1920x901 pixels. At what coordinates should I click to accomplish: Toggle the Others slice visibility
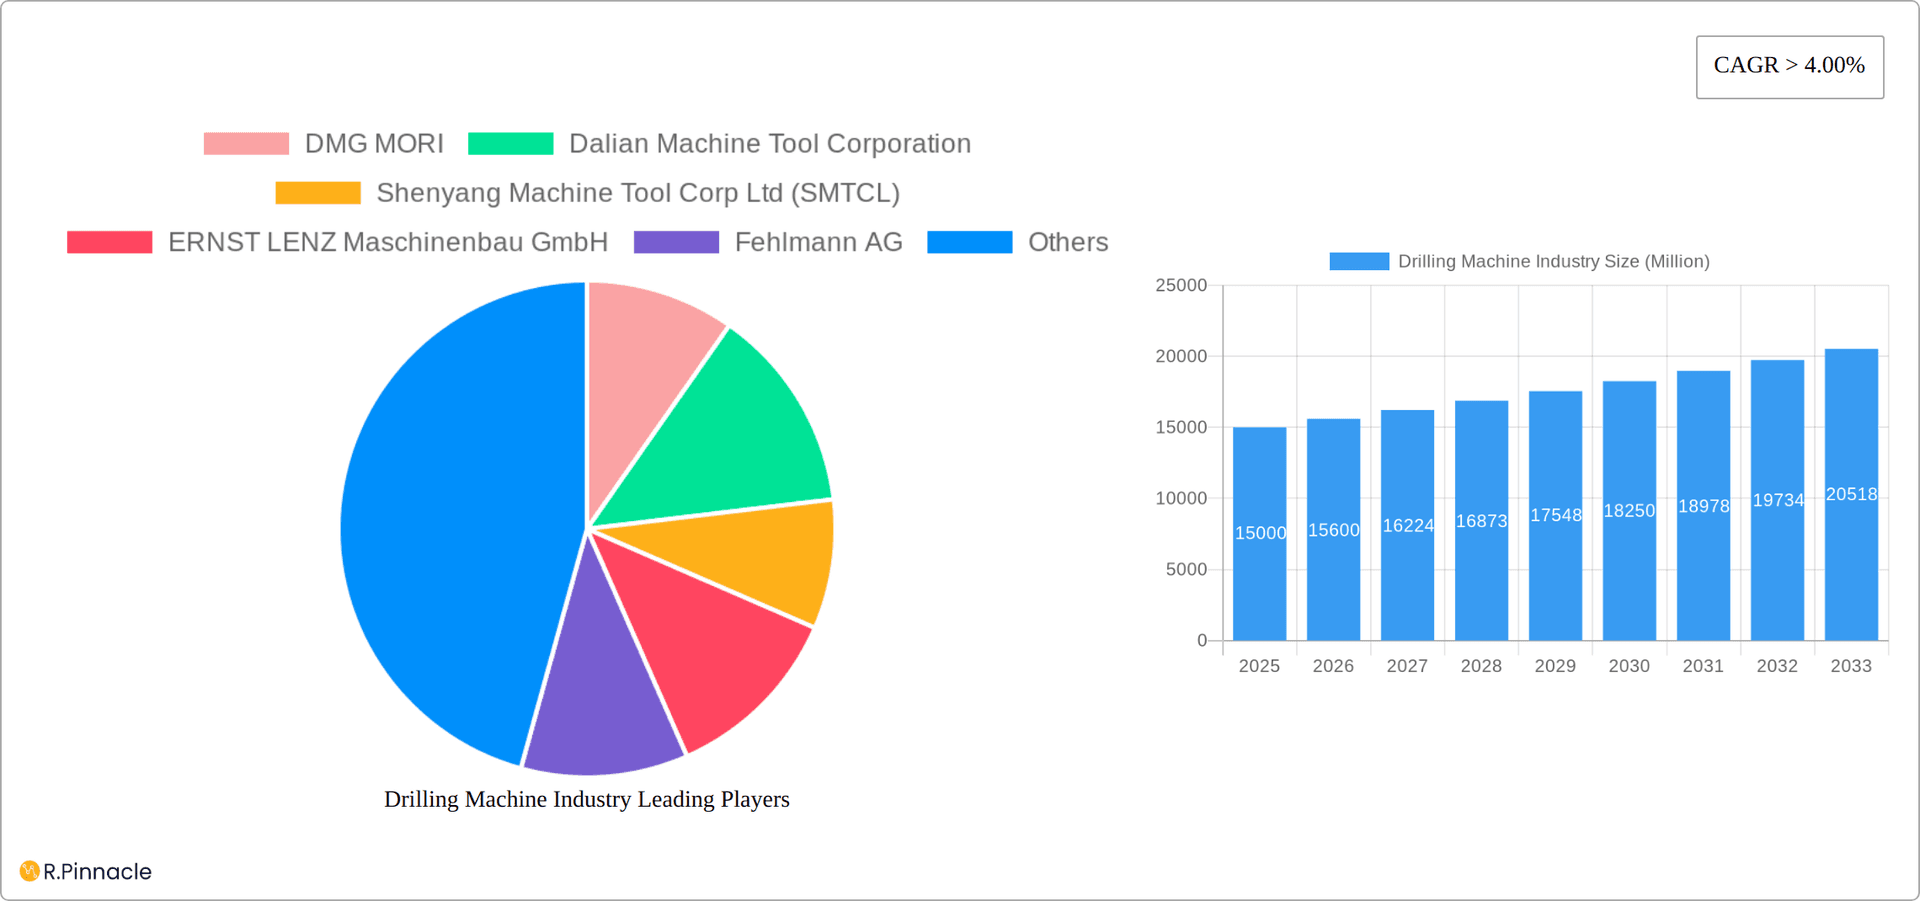pyautogui.click(x=1020, y=241)
